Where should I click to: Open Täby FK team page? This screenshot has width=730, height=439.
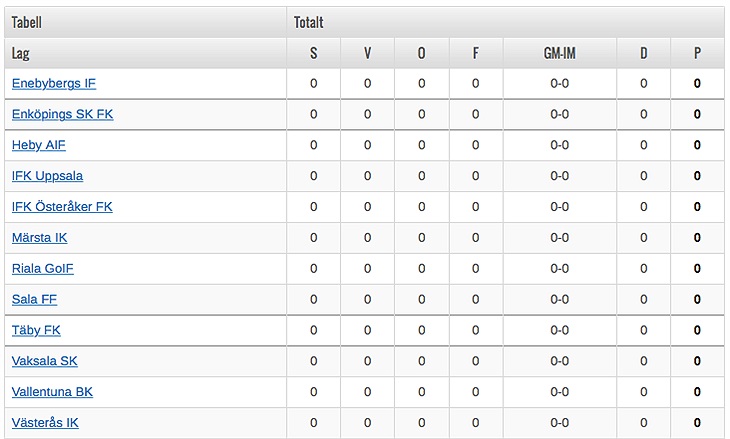pyautogui.click(x=36, y=331)
